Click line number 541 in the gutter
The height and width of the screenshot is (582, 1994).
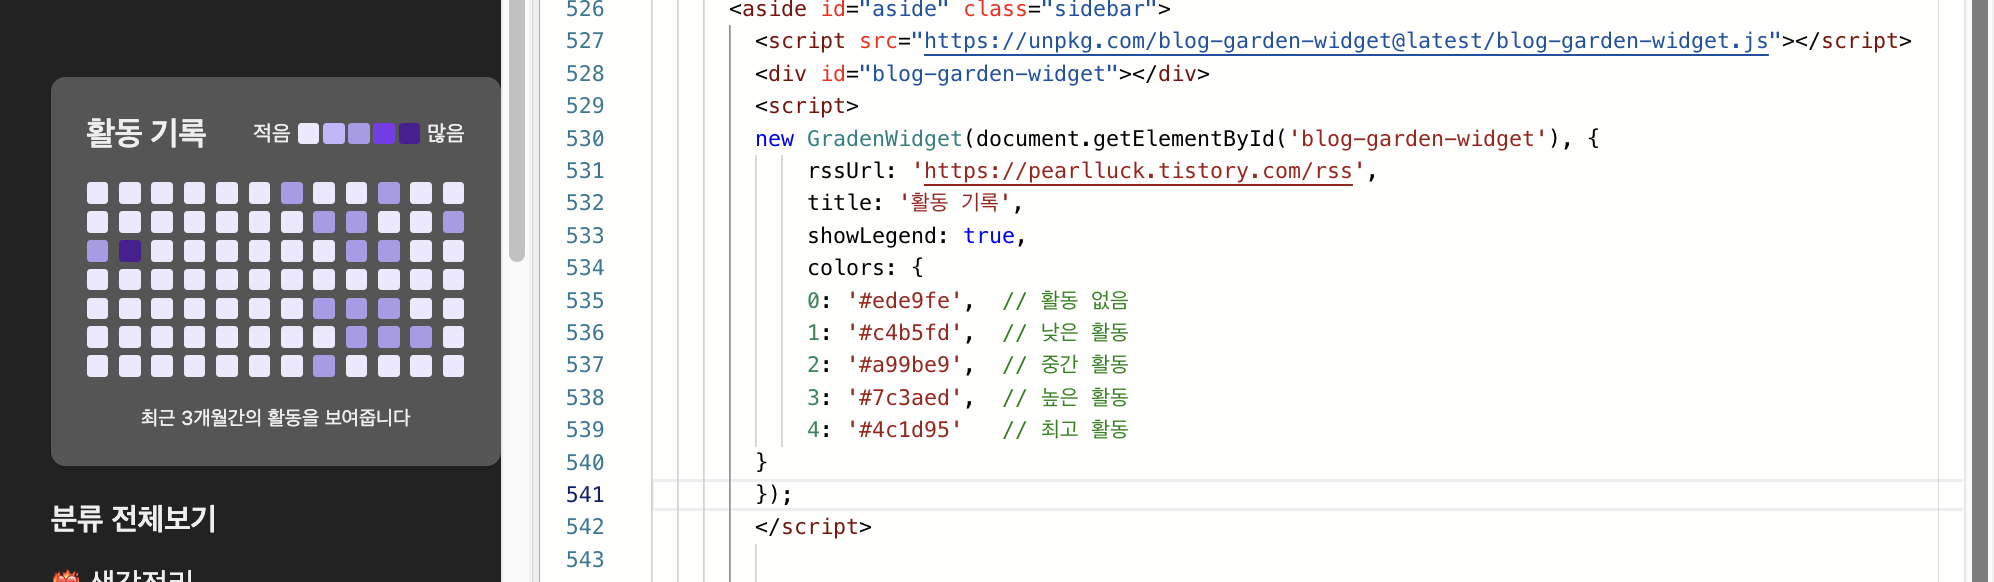(x=585, y=495)
